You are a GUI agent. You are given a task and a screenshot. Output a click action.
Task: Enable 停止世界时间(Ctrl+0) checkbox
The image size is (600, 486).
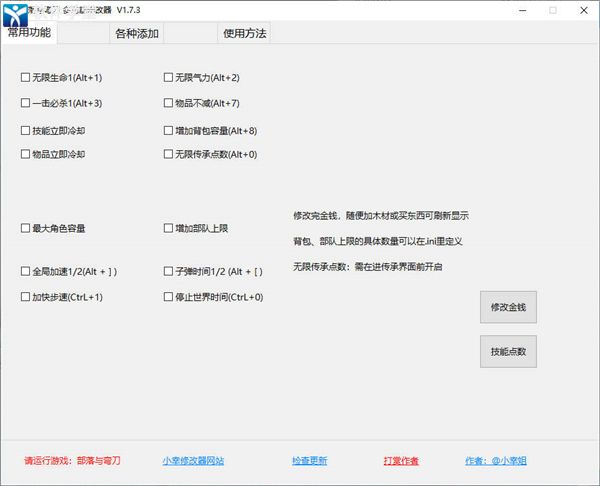click(x=168, y=297)
